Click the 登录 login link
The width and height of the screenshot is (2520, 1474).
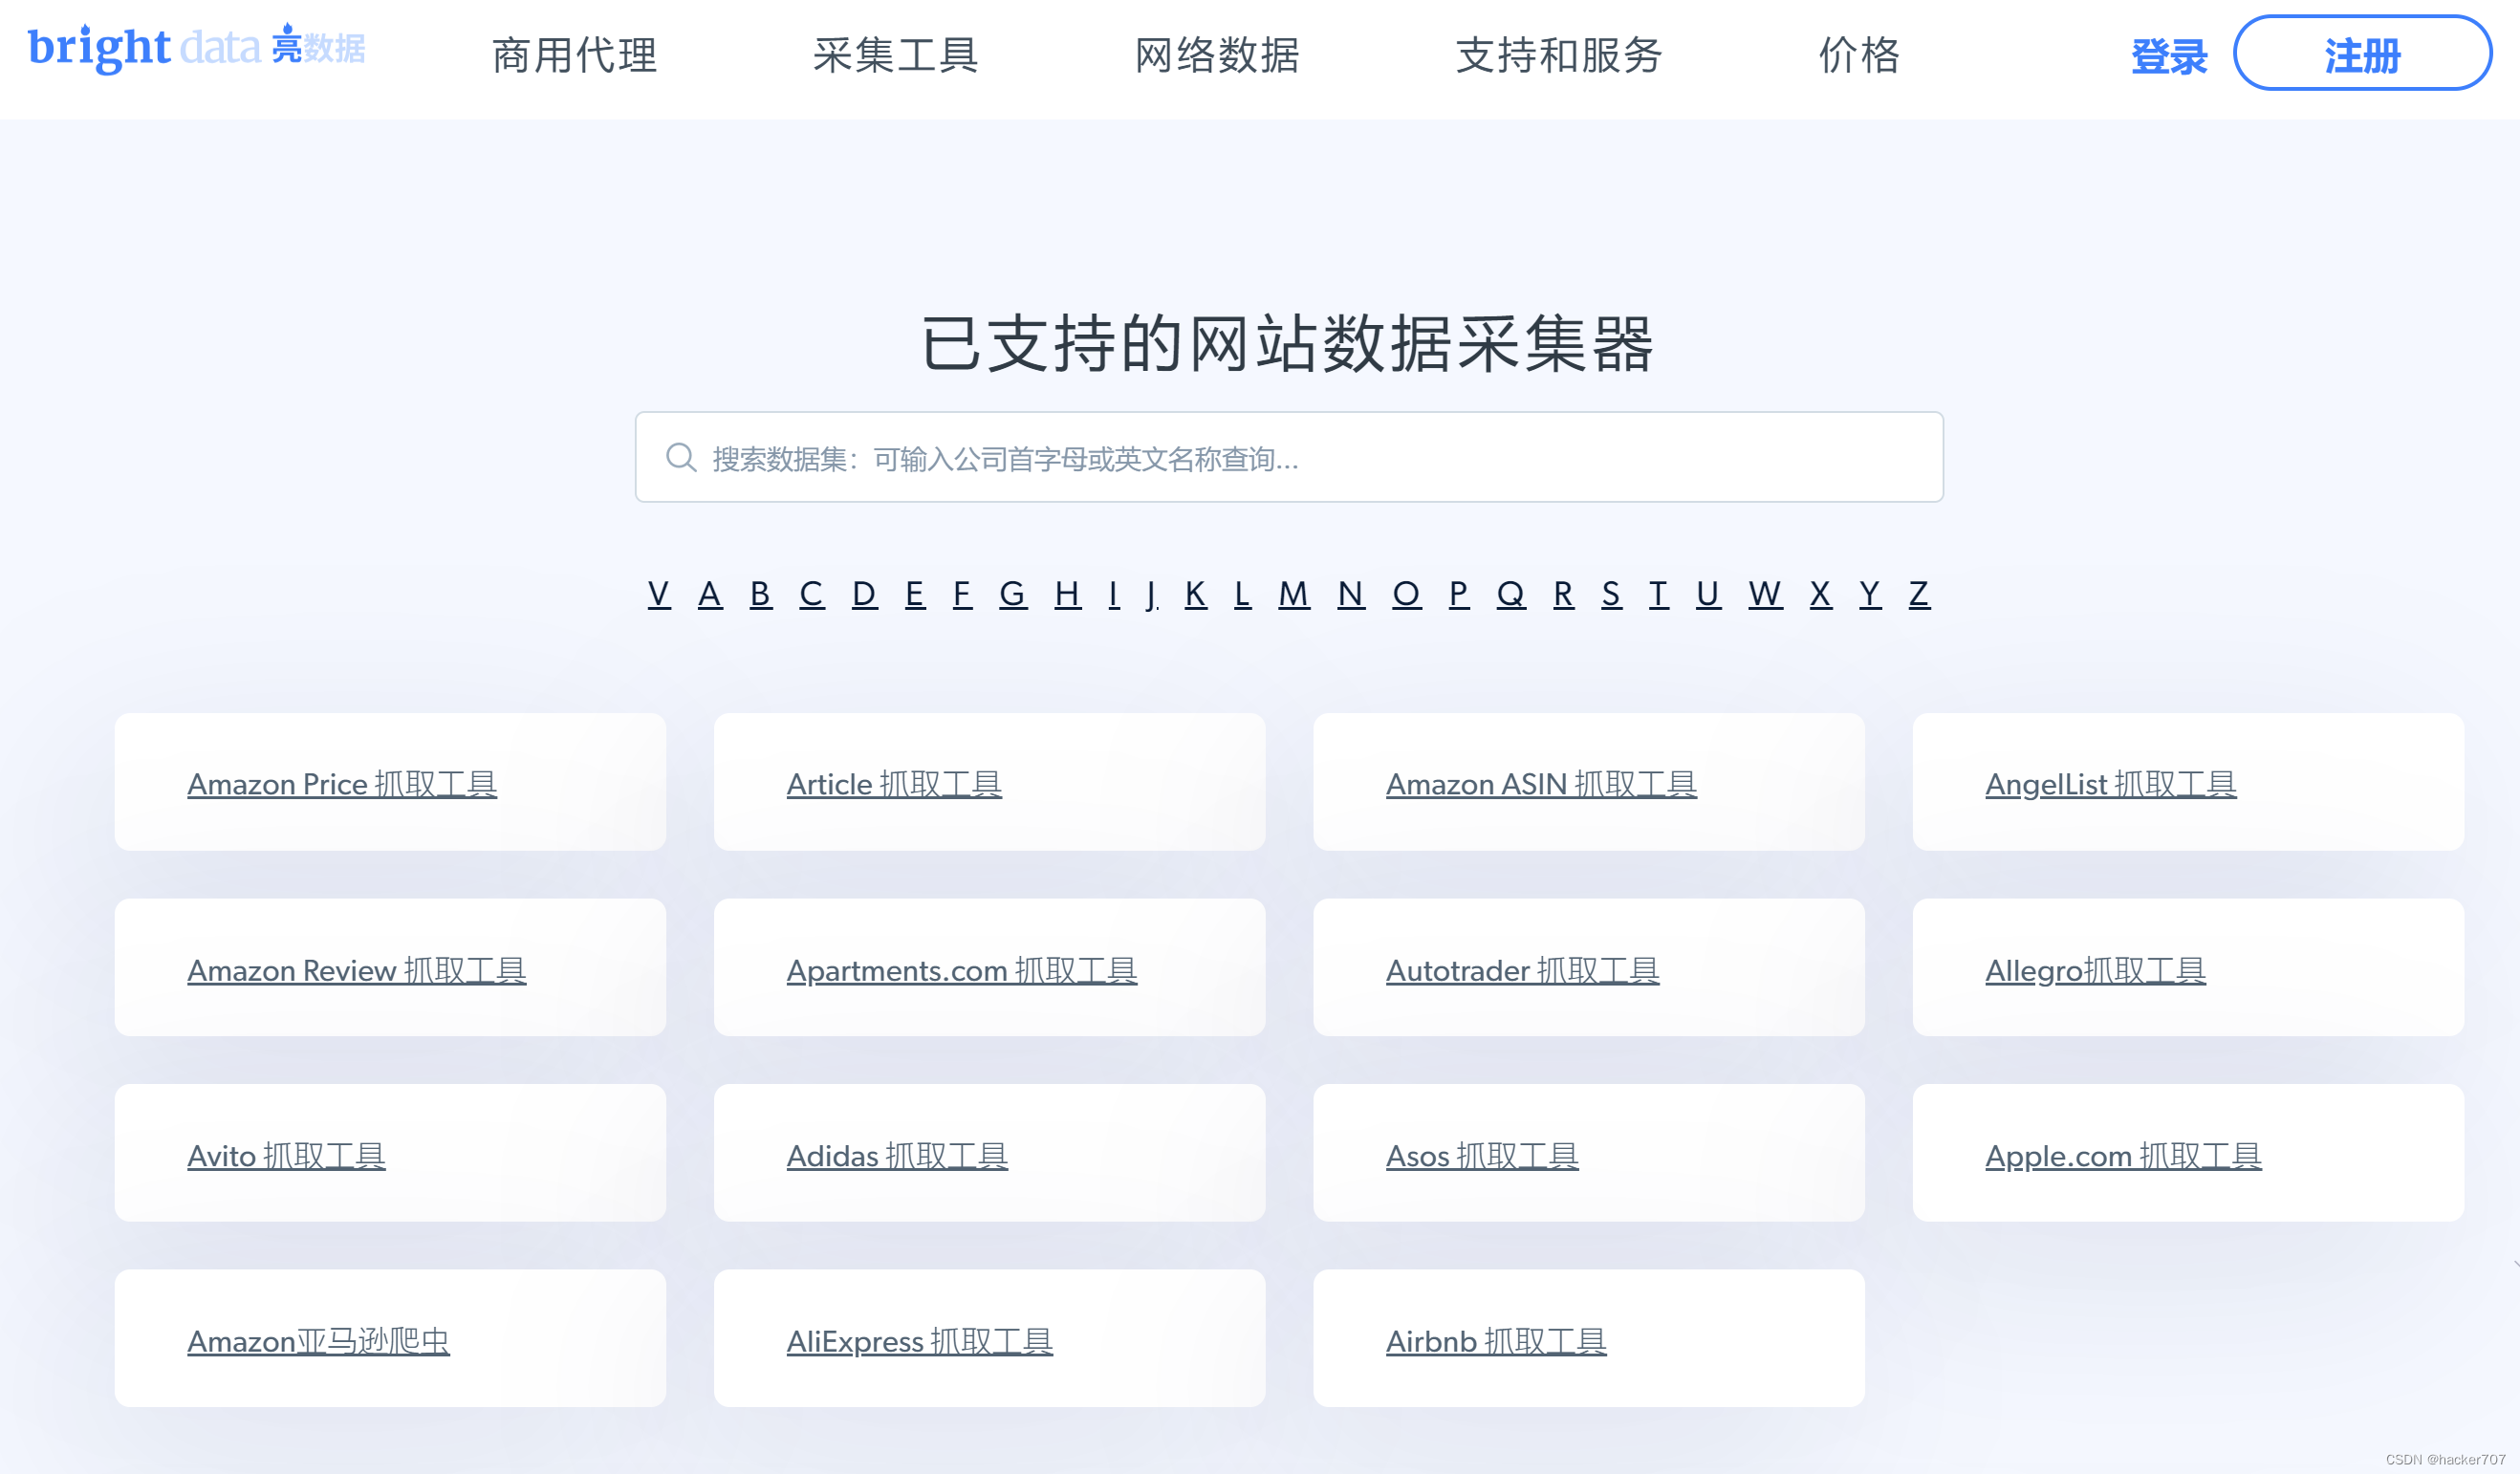[x=2169, y=56]
